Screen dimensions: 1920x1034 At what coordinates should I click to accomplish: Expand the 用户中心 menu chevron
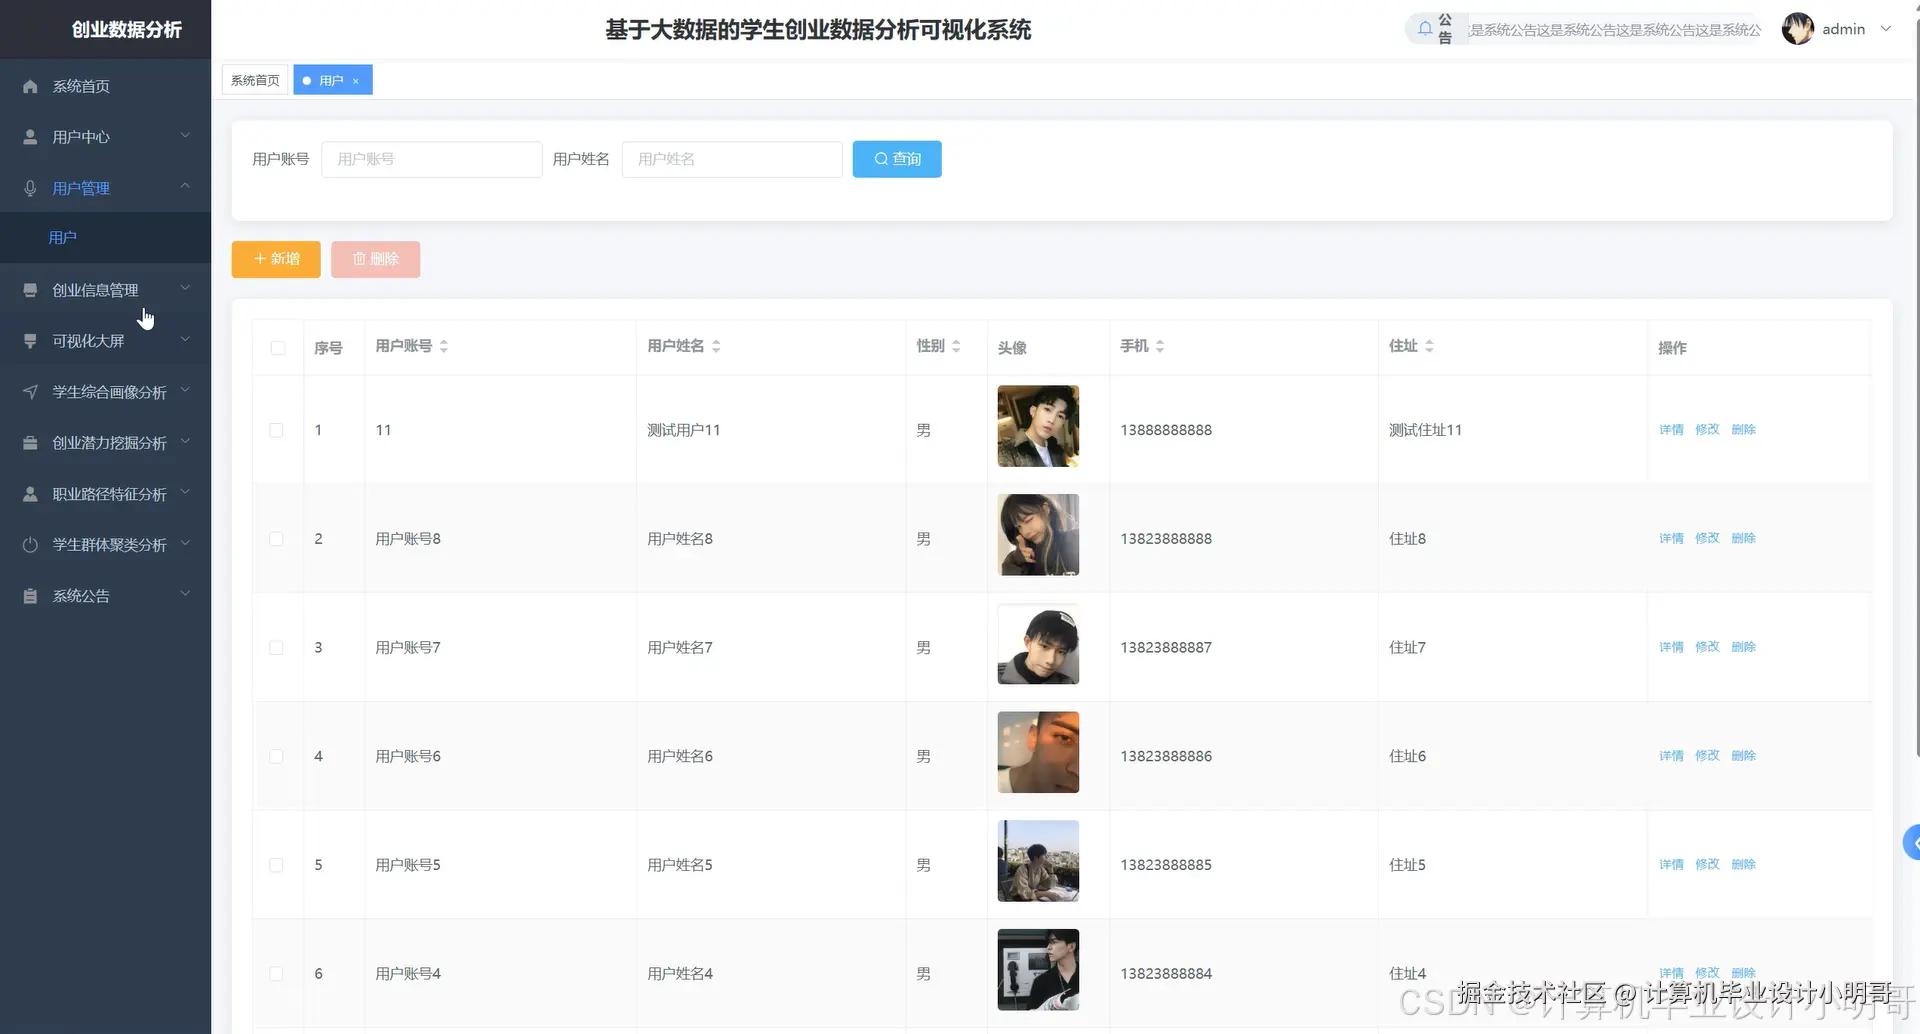pos(185,135)
